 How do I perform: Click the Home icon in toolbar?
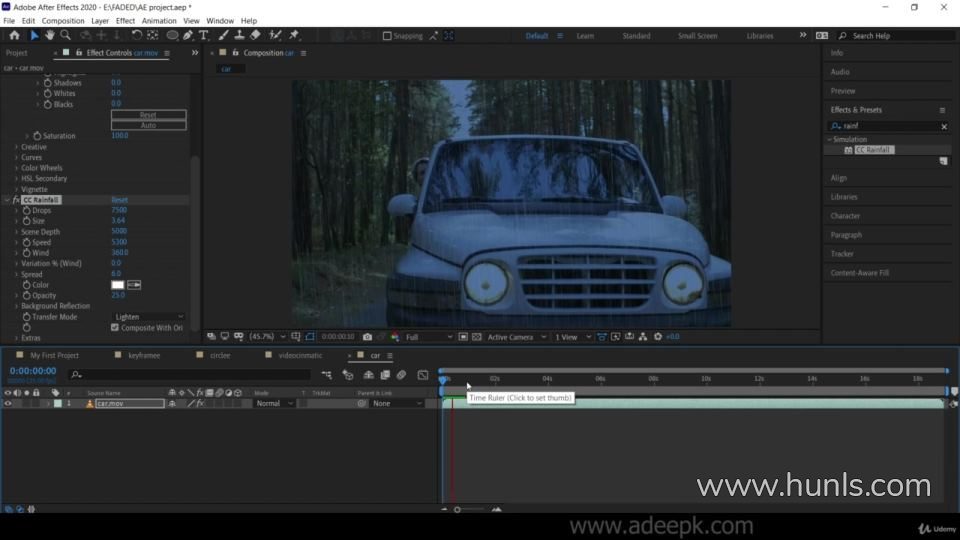click(14, 35)
